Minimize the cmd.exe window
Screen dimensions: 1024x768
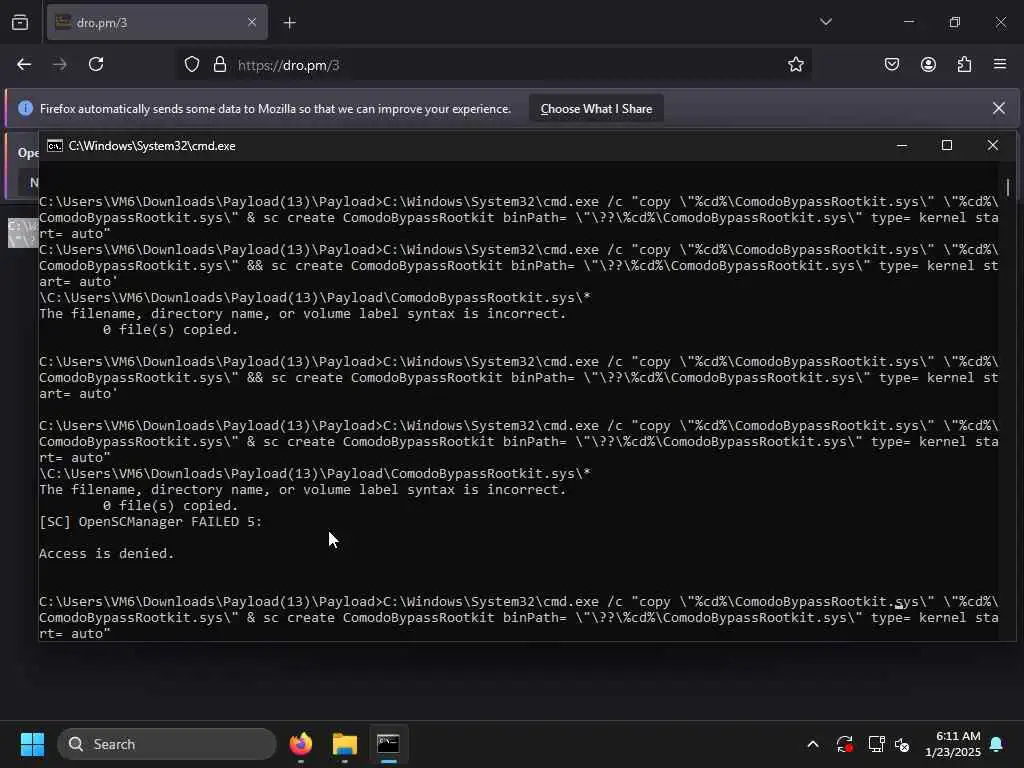[x=902, y=146]
